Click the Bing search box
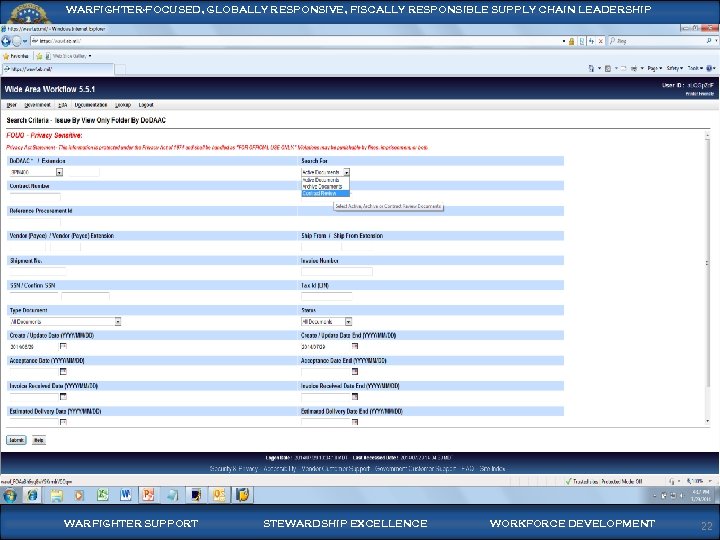720x540 pixels. click(x=658, y=41)
